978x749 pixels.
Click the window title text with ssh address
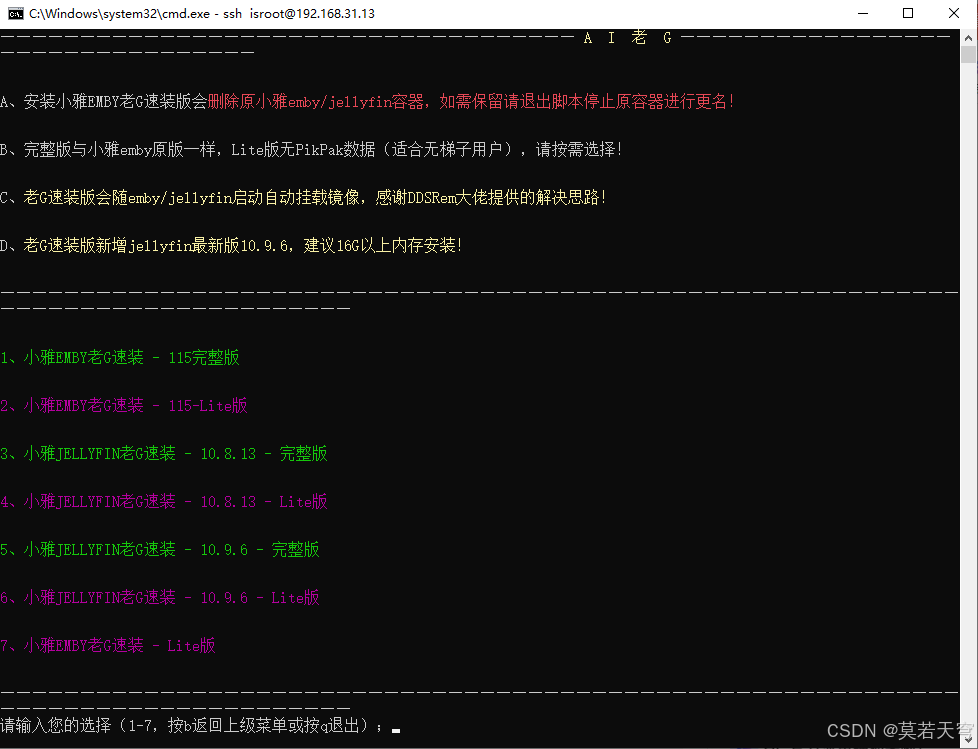[x=201, y=14]
